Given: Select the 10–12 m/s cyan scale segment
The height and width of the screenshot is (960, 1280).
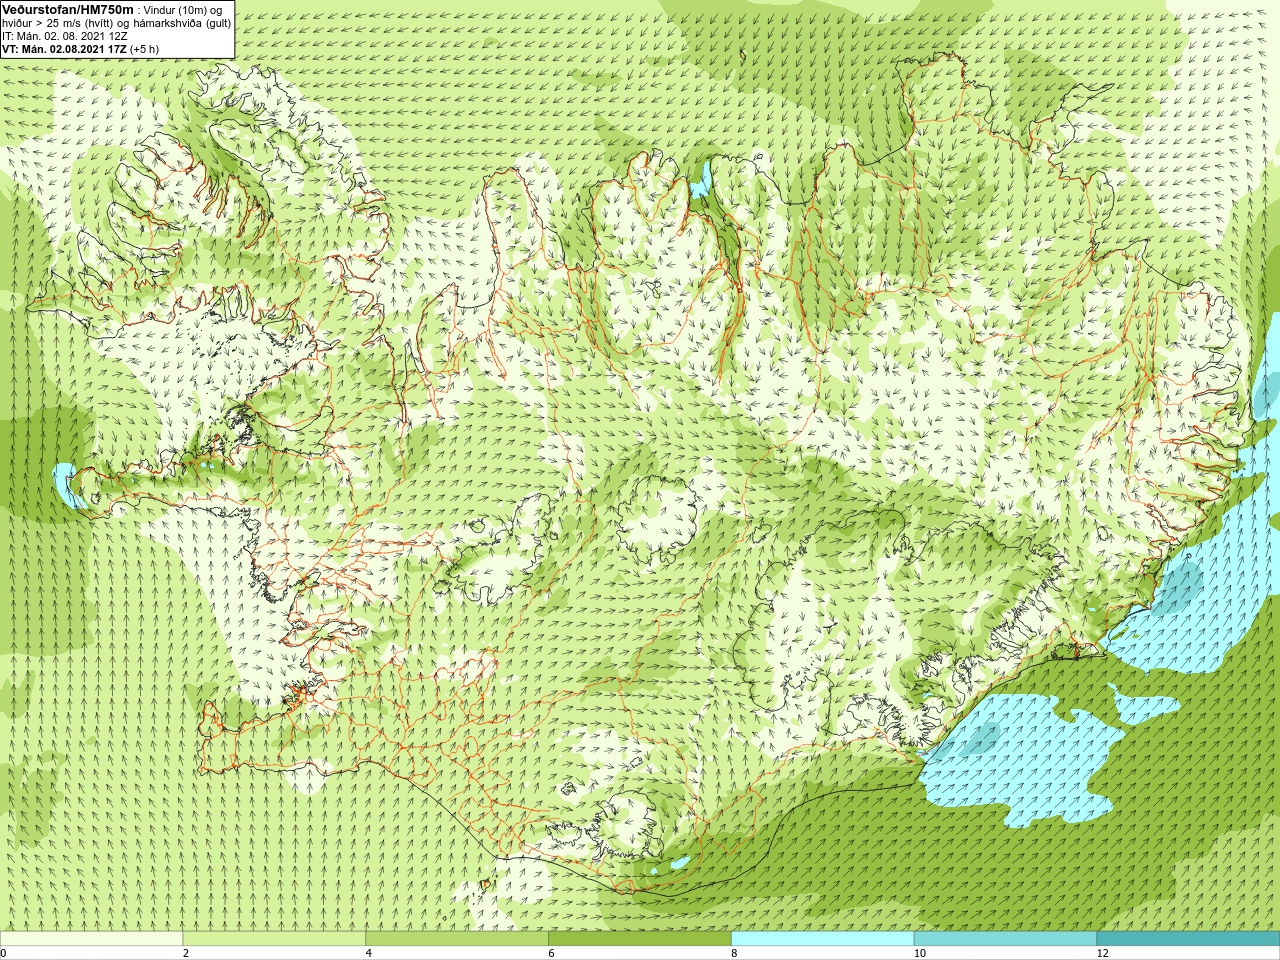Looking at the screenshot, I should [1005, 939].
